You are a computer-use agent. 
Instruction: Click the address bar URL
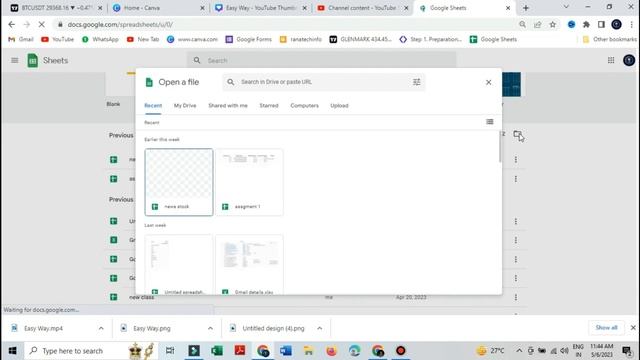click(x=120, y=24)
